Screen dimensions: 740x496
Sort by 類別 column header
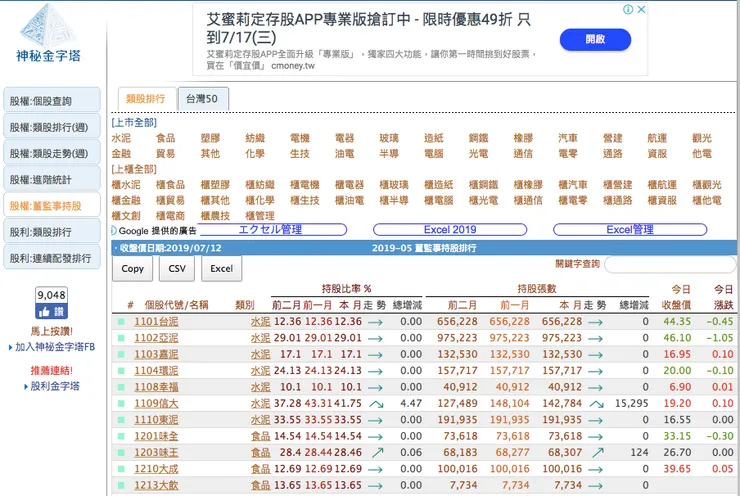(x=245, y=305)
